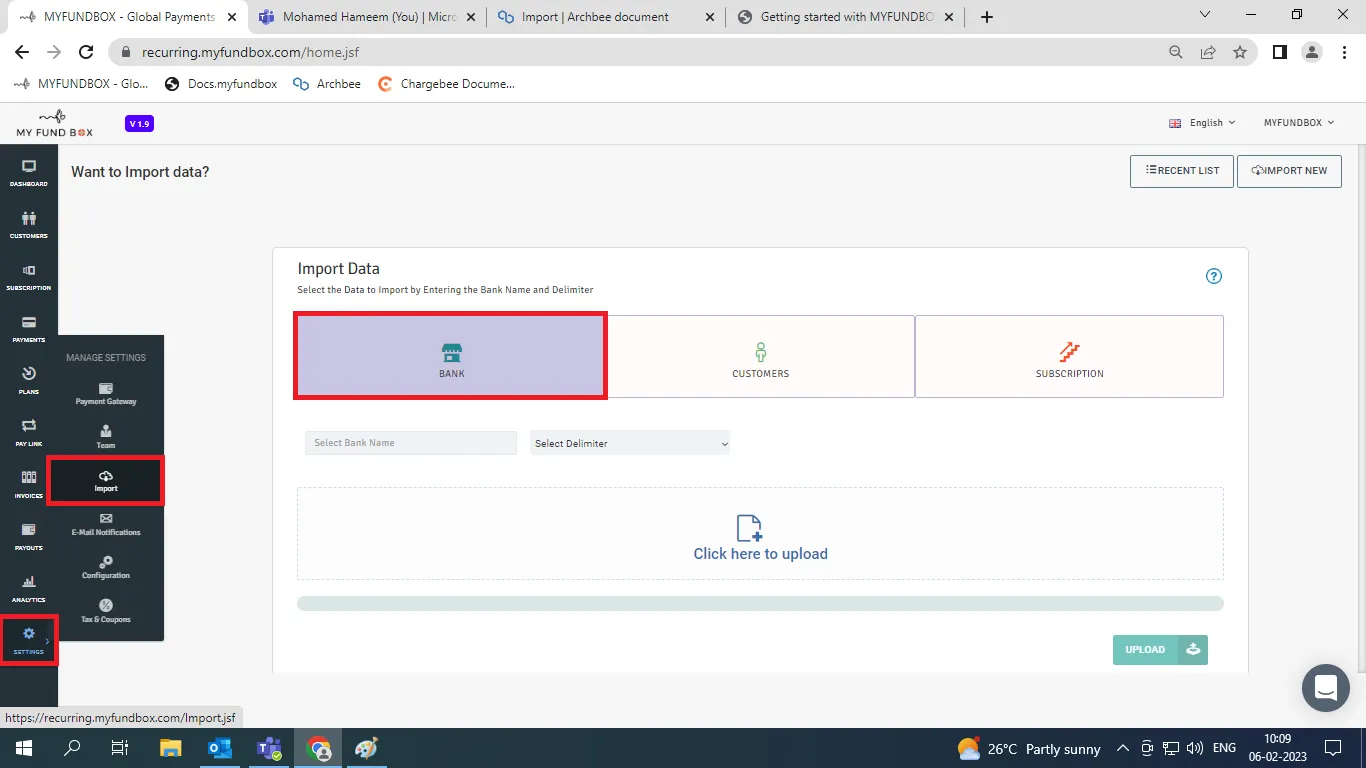Open the Docs.myfundbox bookmark

click(221, 84)
